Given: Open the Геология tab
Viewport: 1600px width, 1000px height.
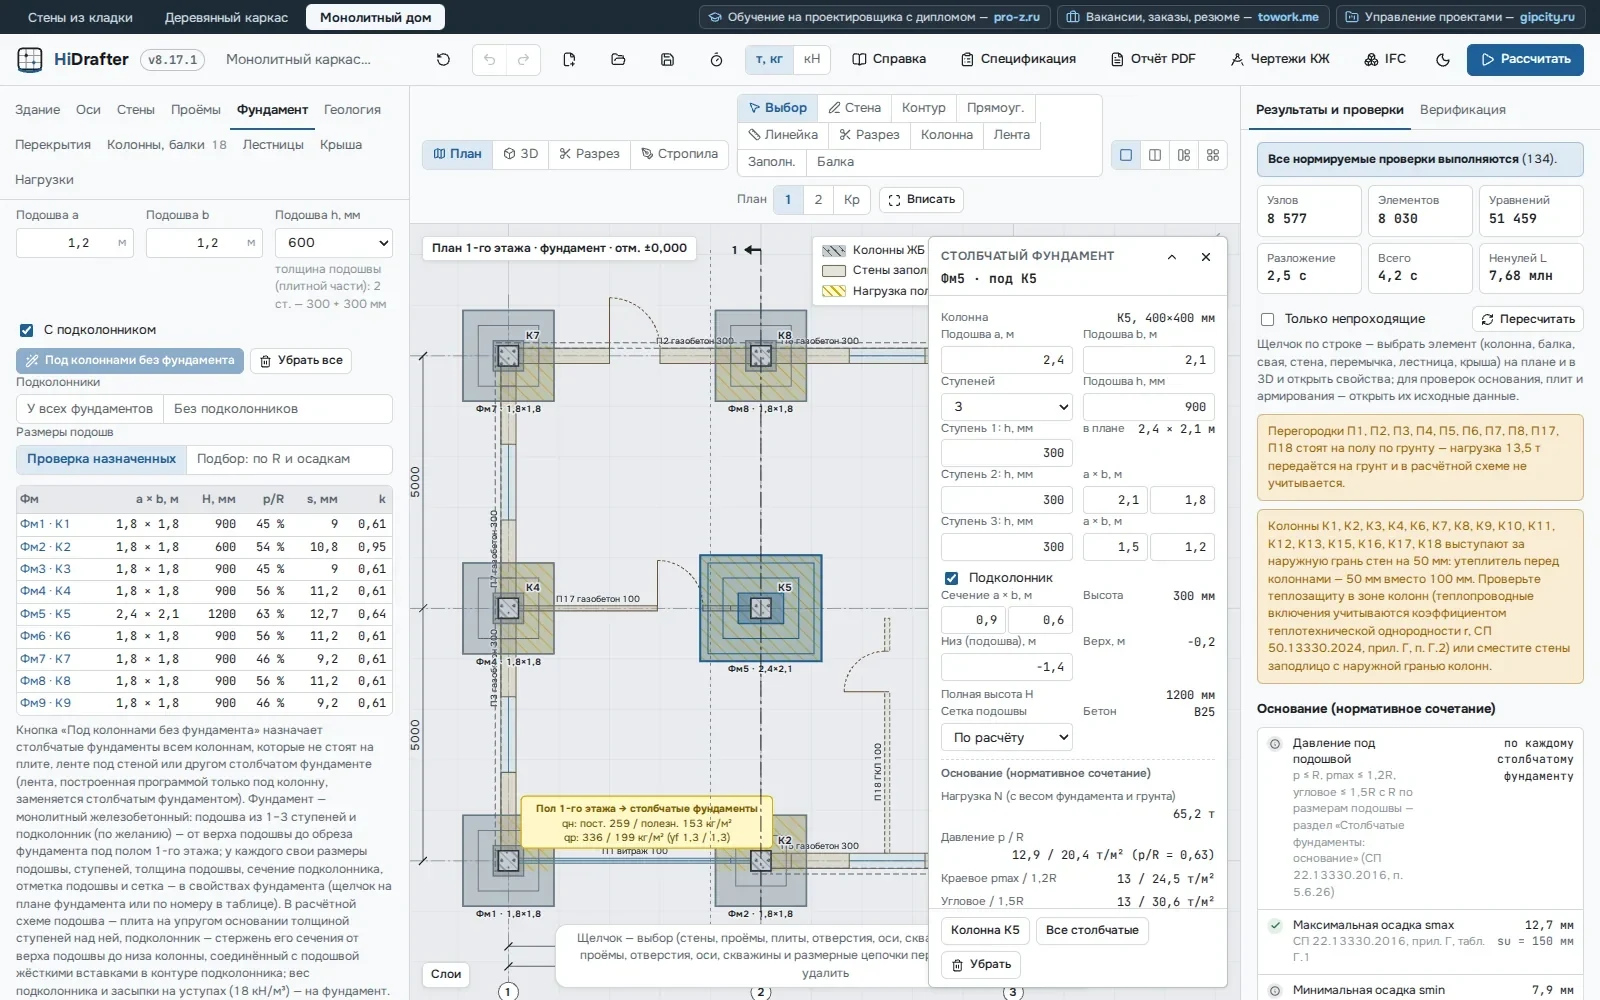Looking at the screenshot, I should pyautogui.click(x=352, y=110).
